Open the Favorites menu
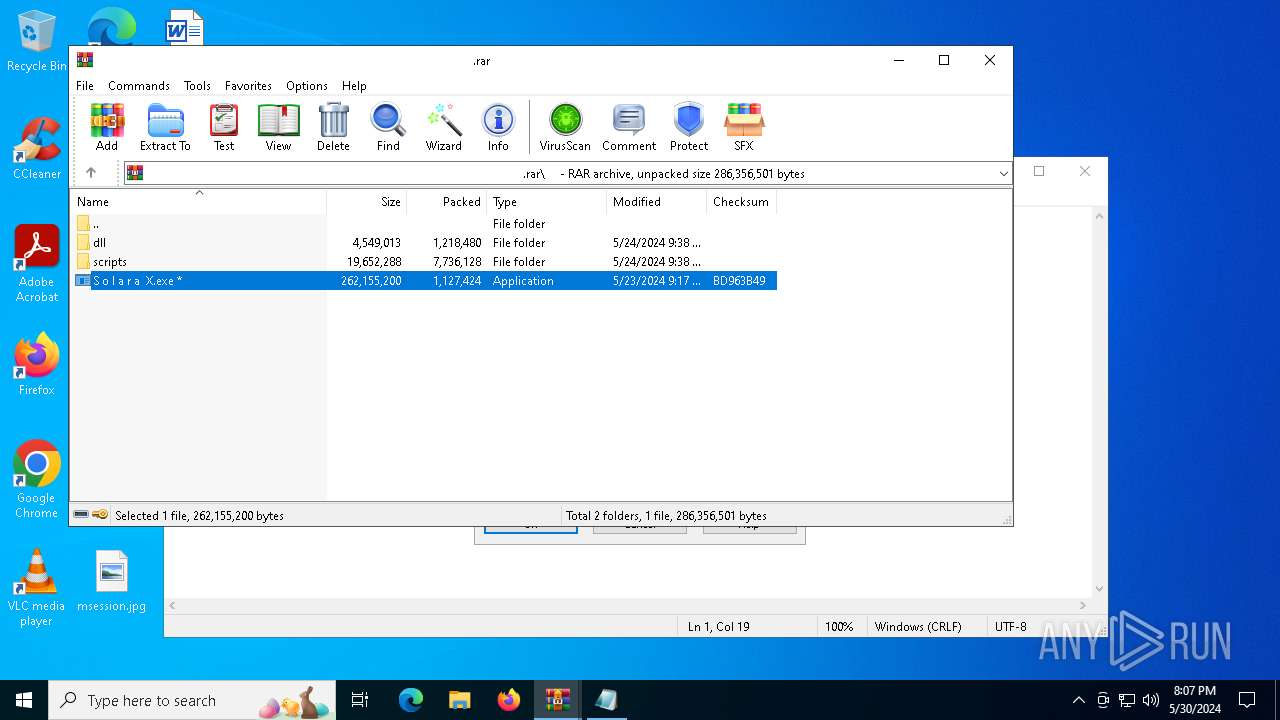Image resolution: width=1280 pixels, height=720 pixels. pyautogui.click(x=248, y=86)
